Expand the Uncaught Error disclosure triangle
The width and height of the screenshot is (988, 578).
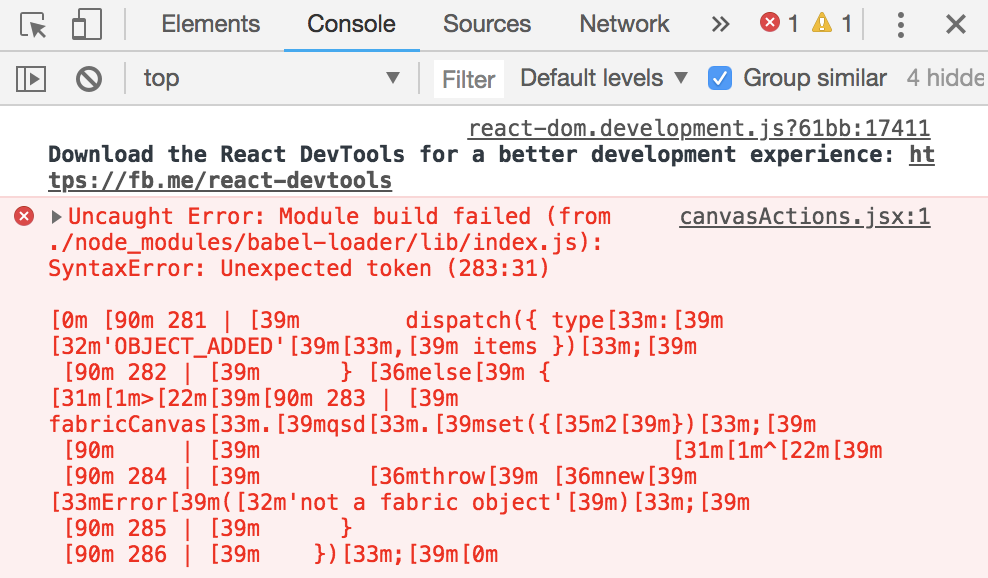[x=56, y=217]
